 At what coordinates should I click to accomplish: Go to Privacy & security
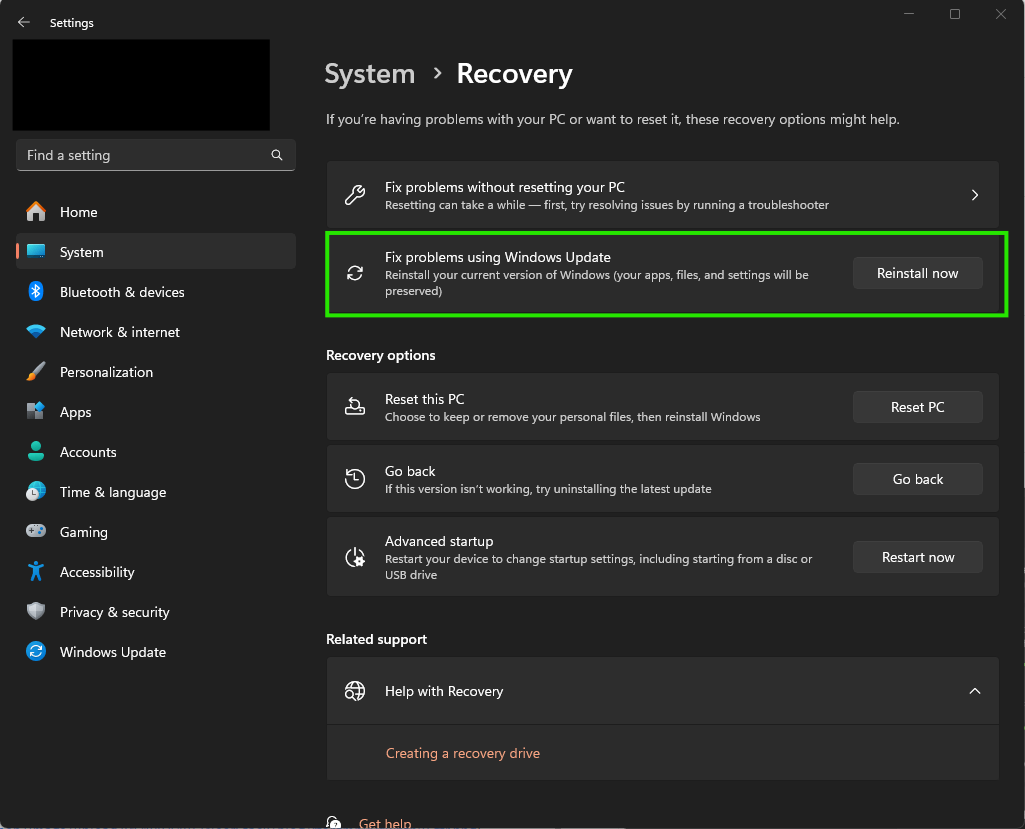[156, 611]
